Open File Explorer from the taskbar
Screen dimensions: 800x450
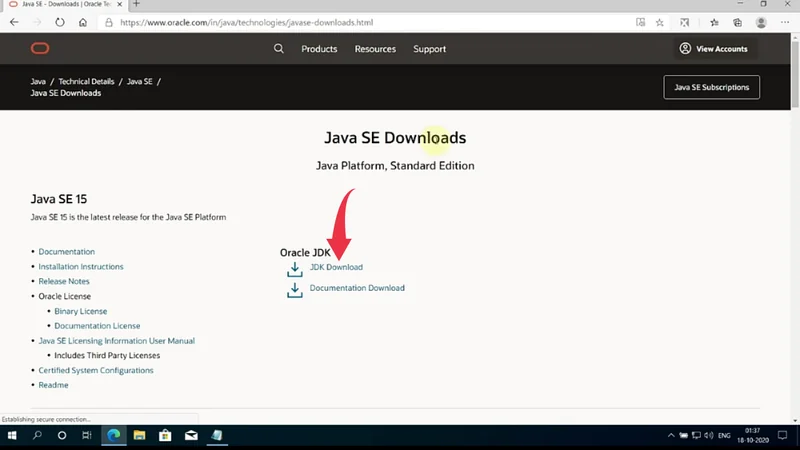pyautogui.click(x=140, y=436)
